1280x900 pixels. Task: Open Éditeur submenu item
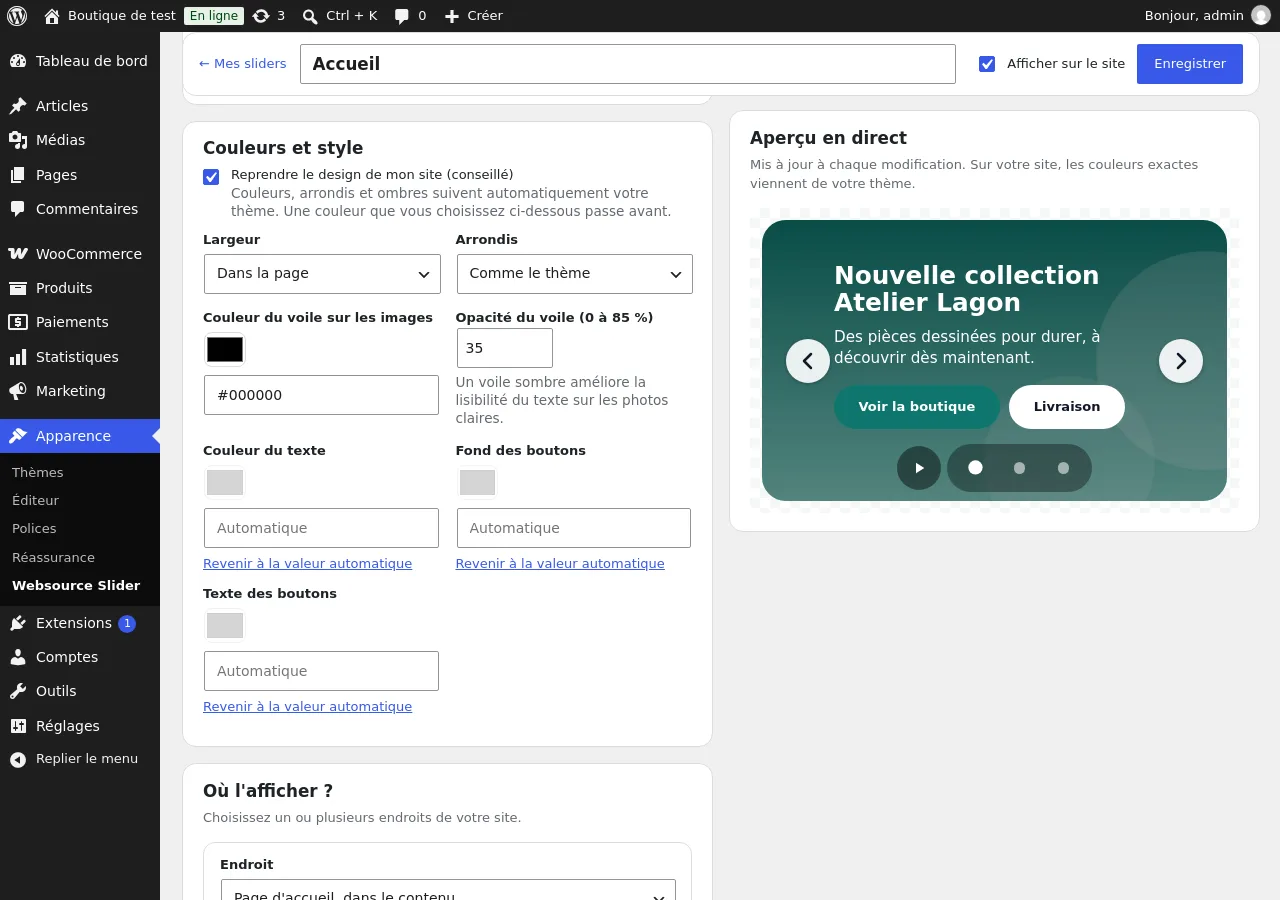pyautogui.click(x=36, y=500)
